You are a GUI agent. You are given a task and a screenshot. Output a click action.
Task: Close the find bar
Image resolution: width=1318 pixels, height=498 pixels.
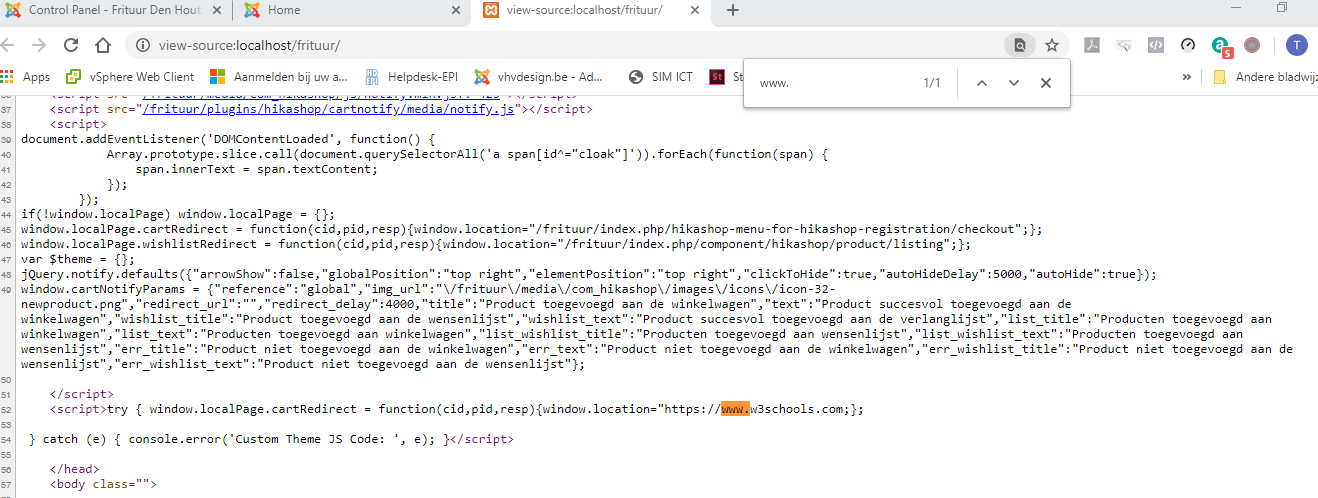(x=1046, y=83)
